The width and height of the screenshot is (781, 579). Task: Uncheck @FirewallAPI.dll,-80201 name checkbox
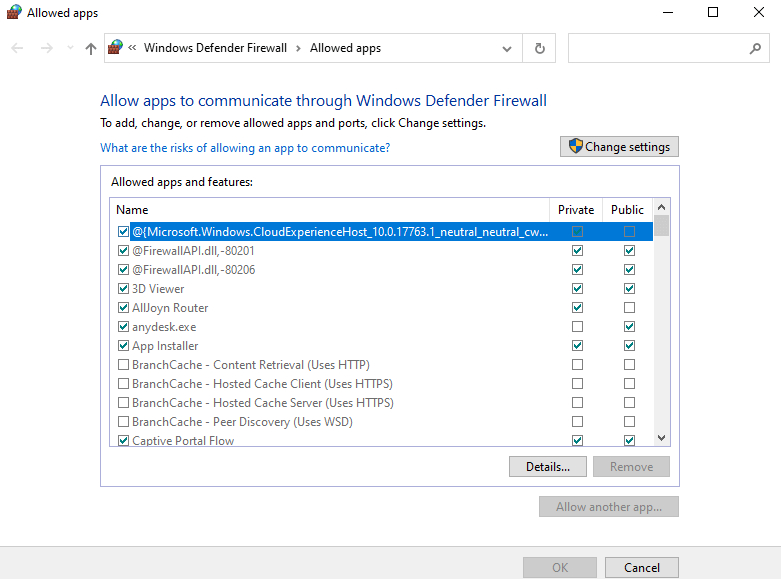pyautogui.click(x=123, y=251)
